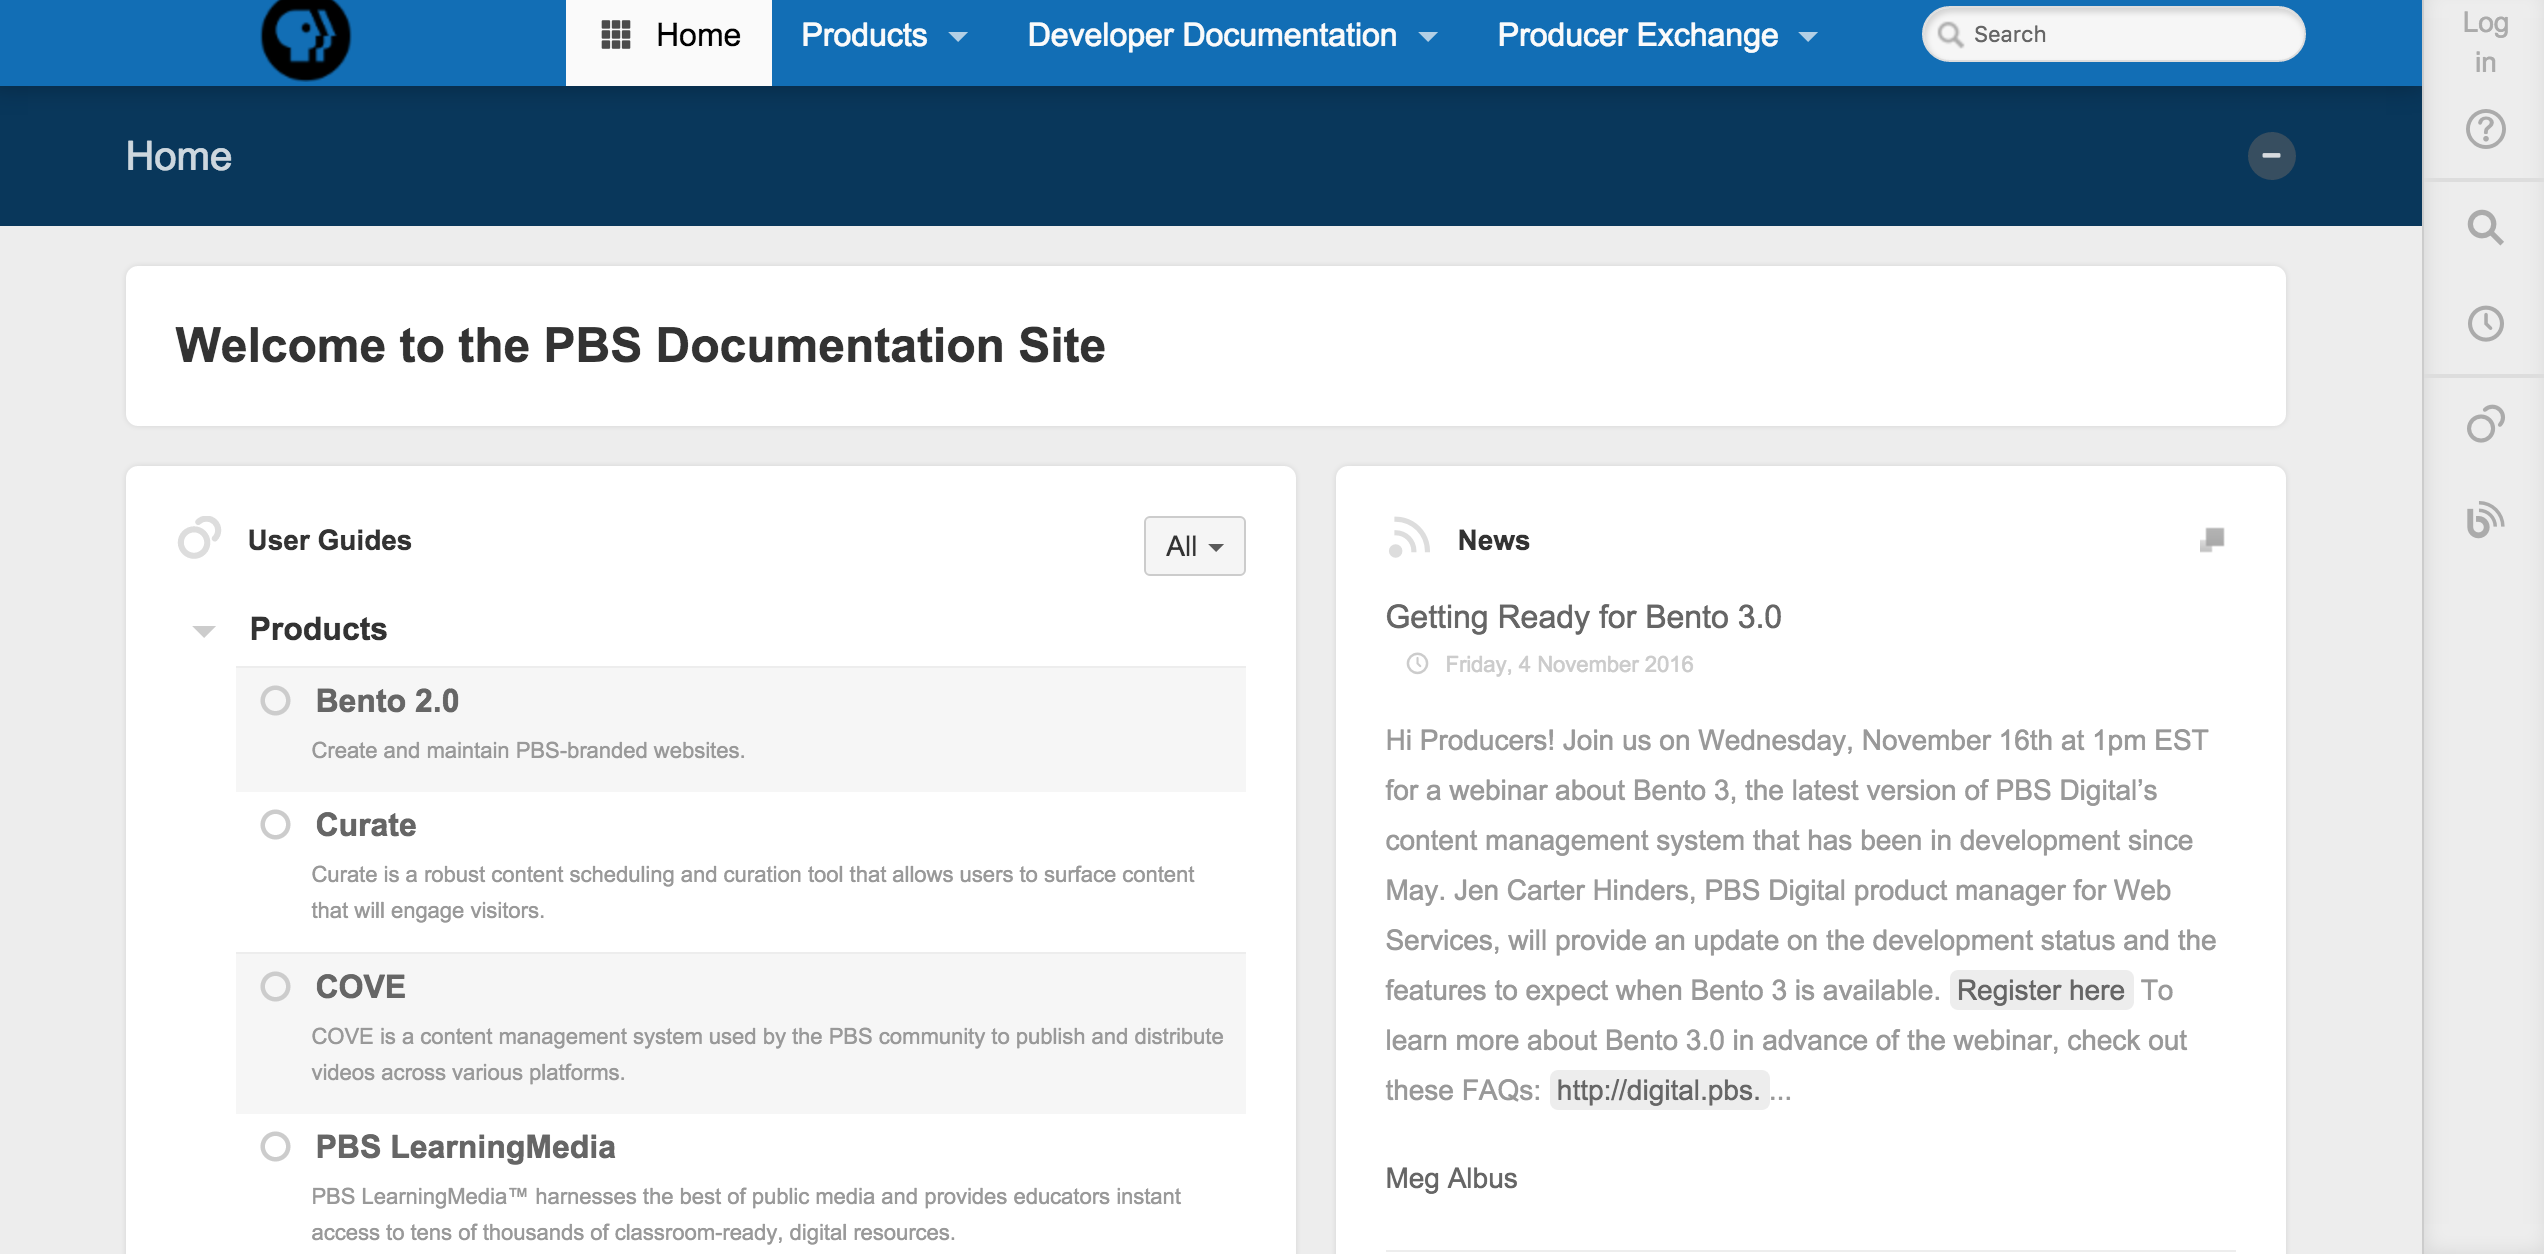Image resolution: width=2544 pixels, height=1254 pixels.
Task: Click the User Guides spaces icon
Action: click(x=199, y=538)
